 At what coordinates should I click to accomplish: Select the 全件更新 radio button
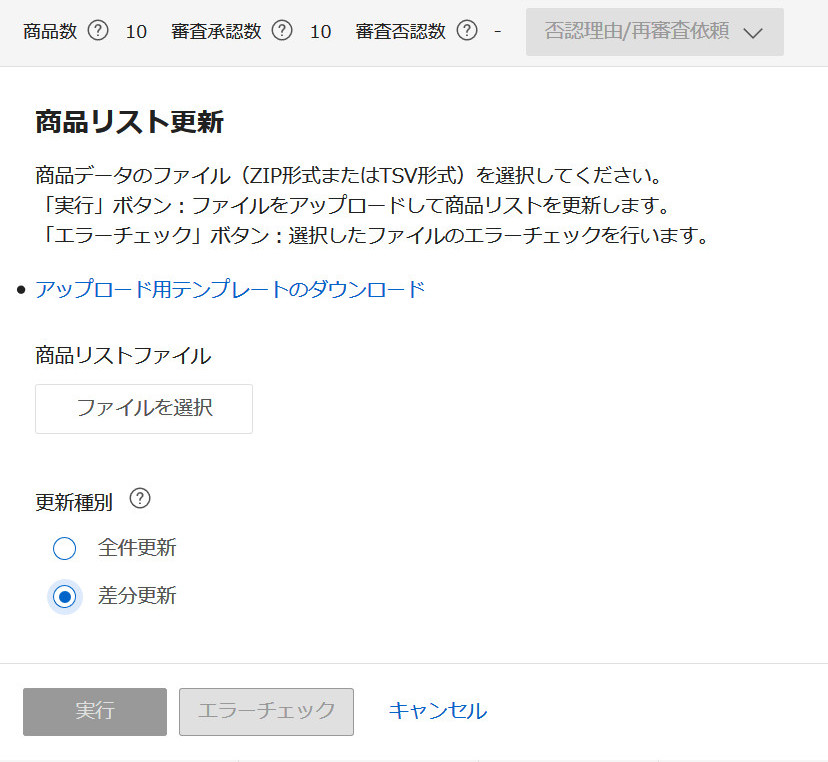[64, 549]
